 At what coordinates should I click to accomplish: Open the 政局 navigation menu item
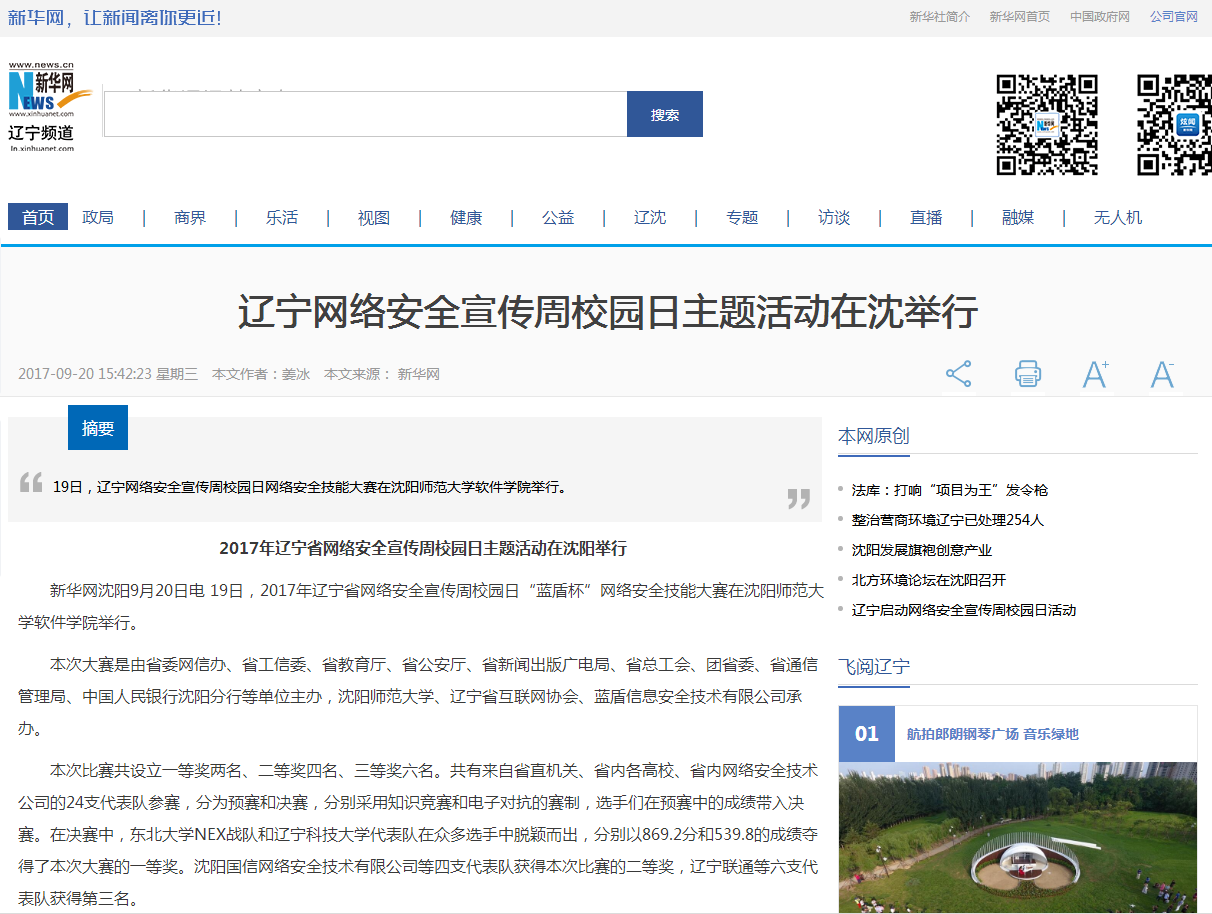[x=98, y=217]
